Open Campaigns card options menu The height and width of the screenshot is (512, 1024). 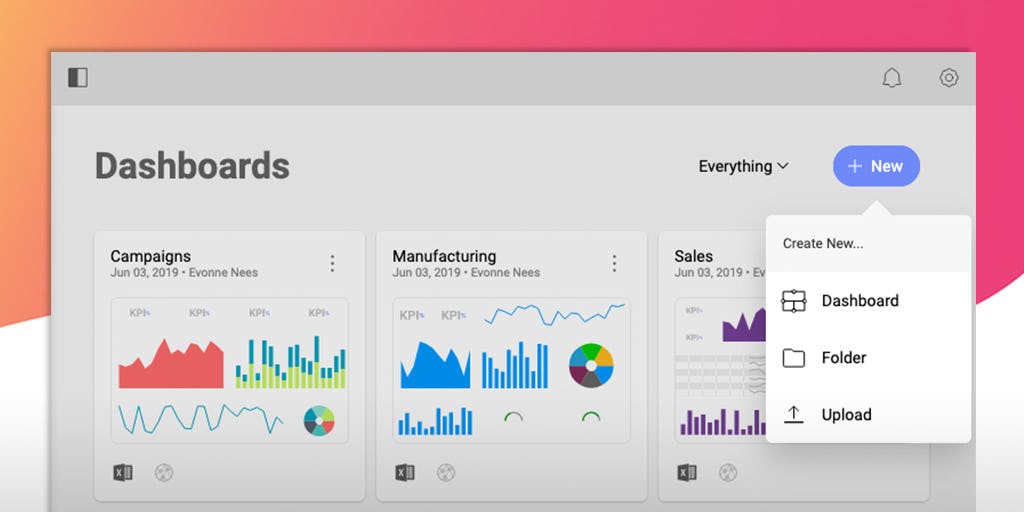tap(332, 263)
